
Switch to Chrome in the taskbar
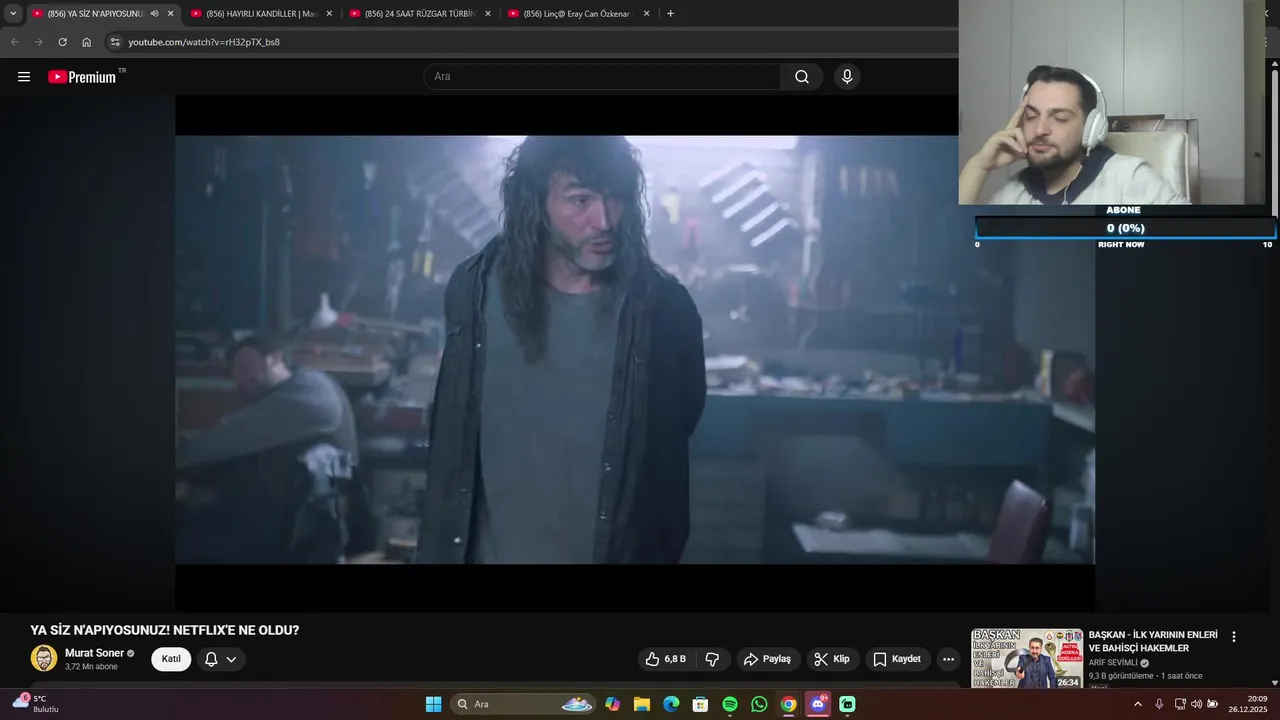click(x=788, y=704)
